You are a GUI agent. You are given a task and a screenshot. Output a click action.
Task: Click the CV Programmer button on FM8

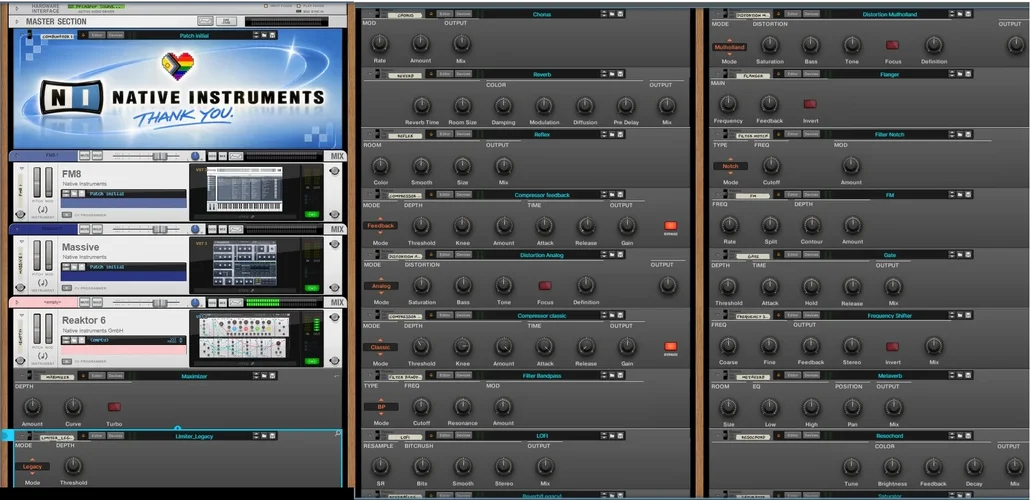(68, 215)
